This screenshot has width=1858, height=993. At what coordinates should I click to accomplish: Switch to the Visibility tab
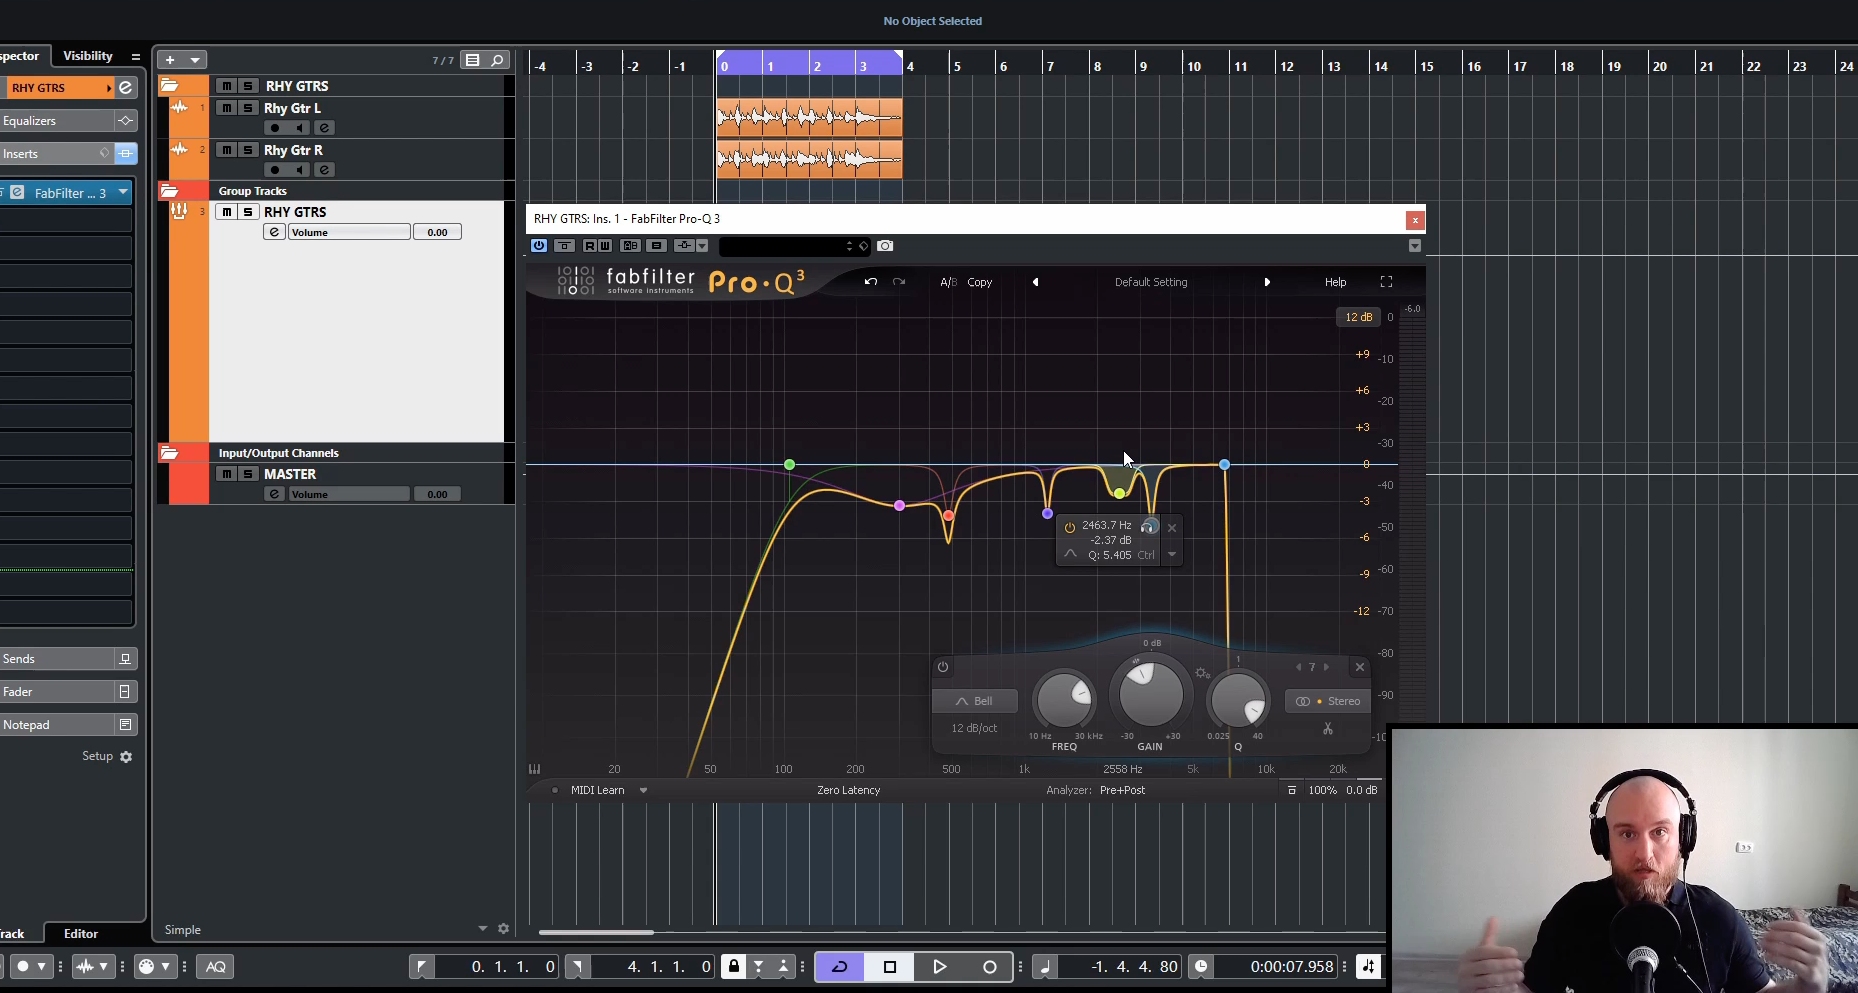tap(88, 56)
